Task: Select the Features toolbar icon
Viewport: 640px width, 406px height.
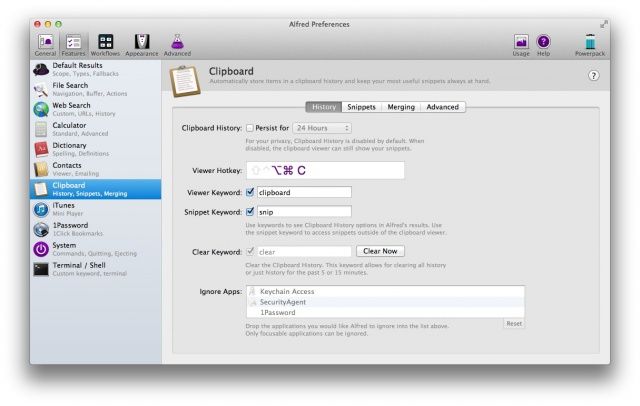Action: point(73,45)
